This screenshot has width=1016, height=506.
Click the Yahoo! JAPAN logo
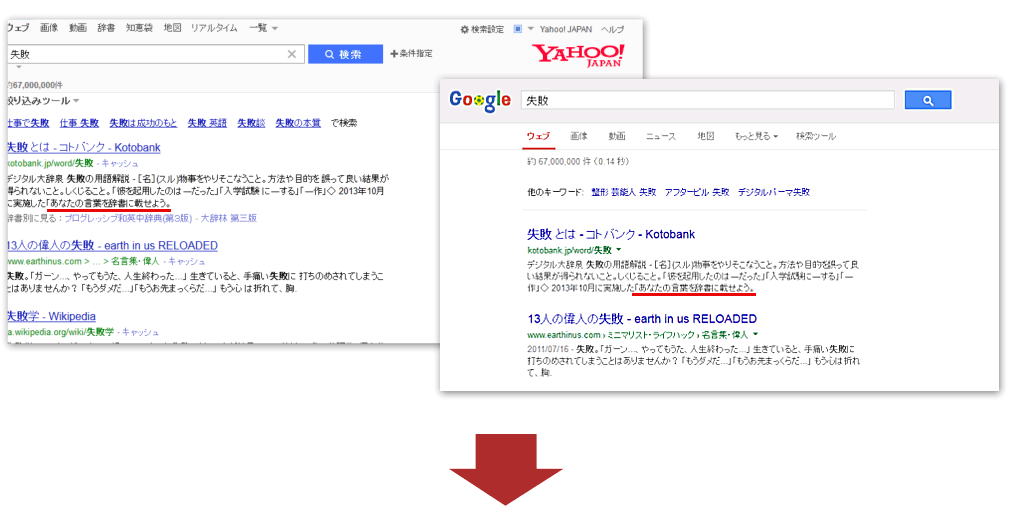(578, 56)
